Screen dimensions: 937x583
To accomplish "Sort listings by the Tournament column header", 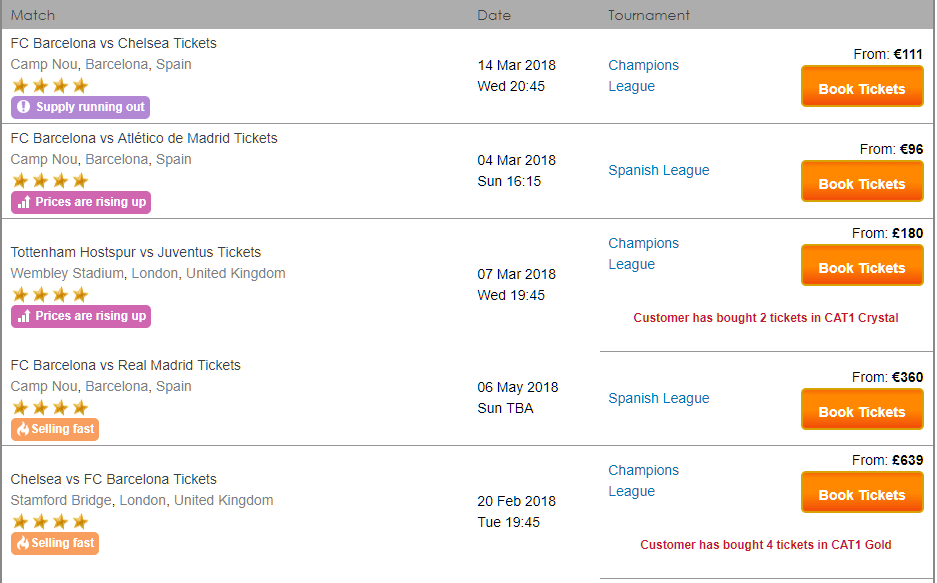I will tap(649, 15).
